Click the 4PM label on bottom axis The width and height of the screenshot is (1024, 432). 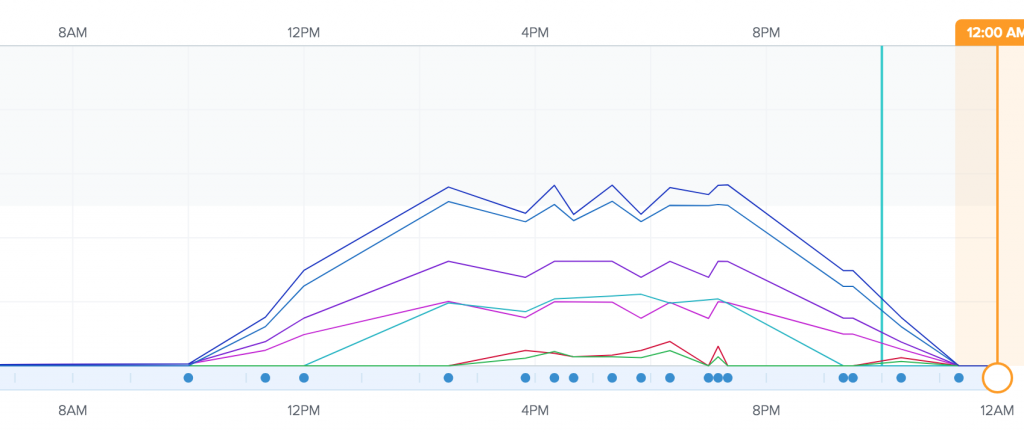click(x=535, y=411)
